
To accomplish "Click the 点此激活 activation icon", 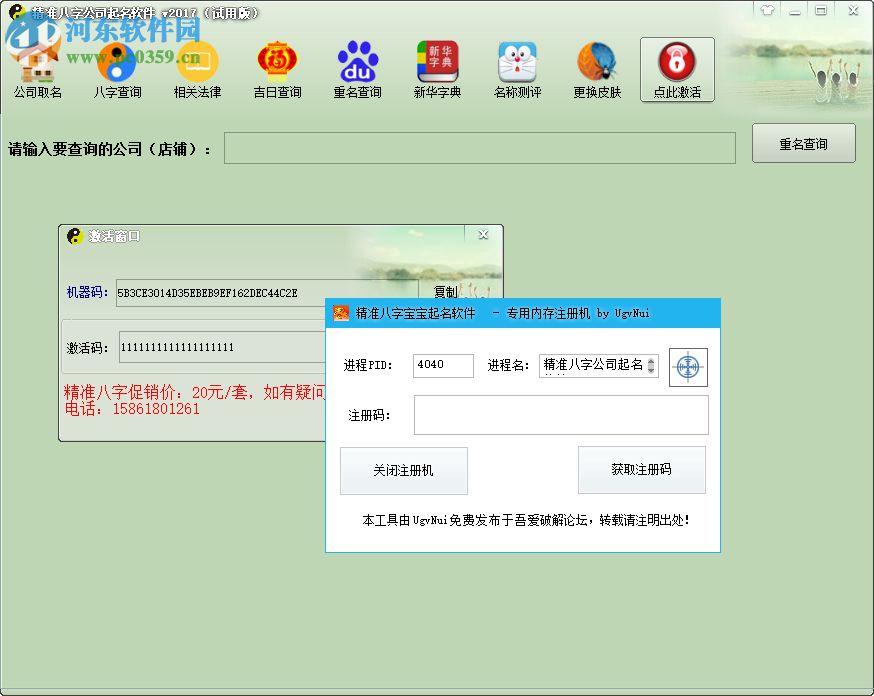I will pos(677,68).
